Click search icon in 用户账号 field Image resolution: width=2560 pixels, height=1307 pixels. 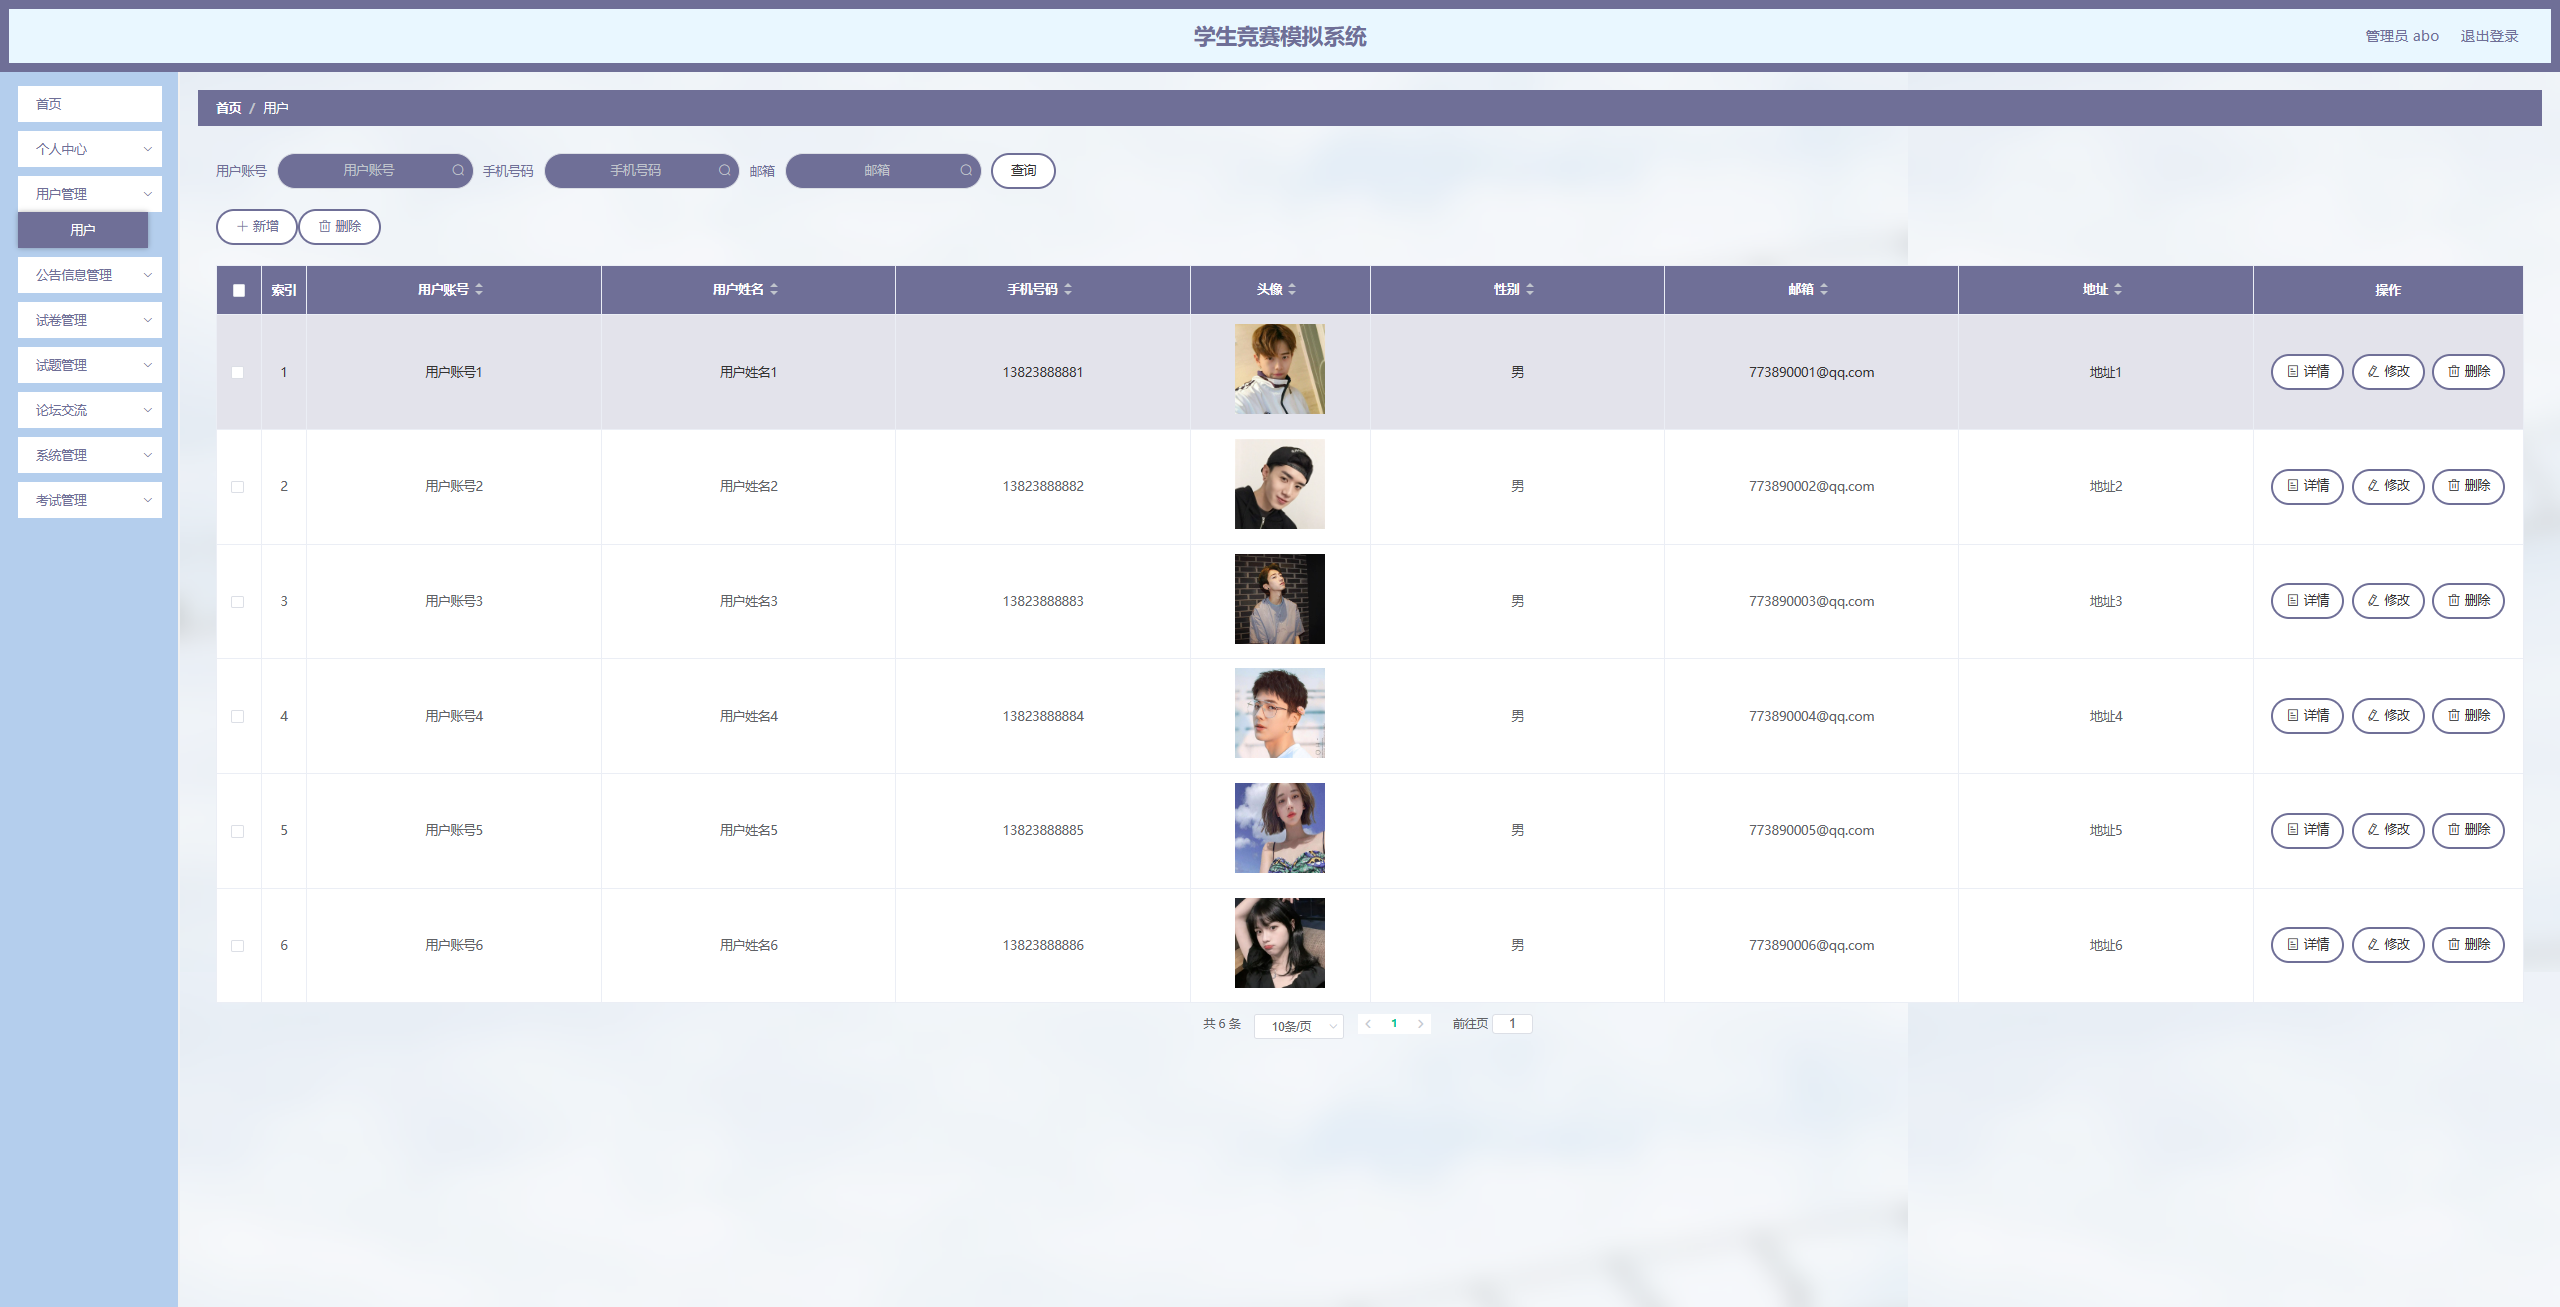click(458, 170)
